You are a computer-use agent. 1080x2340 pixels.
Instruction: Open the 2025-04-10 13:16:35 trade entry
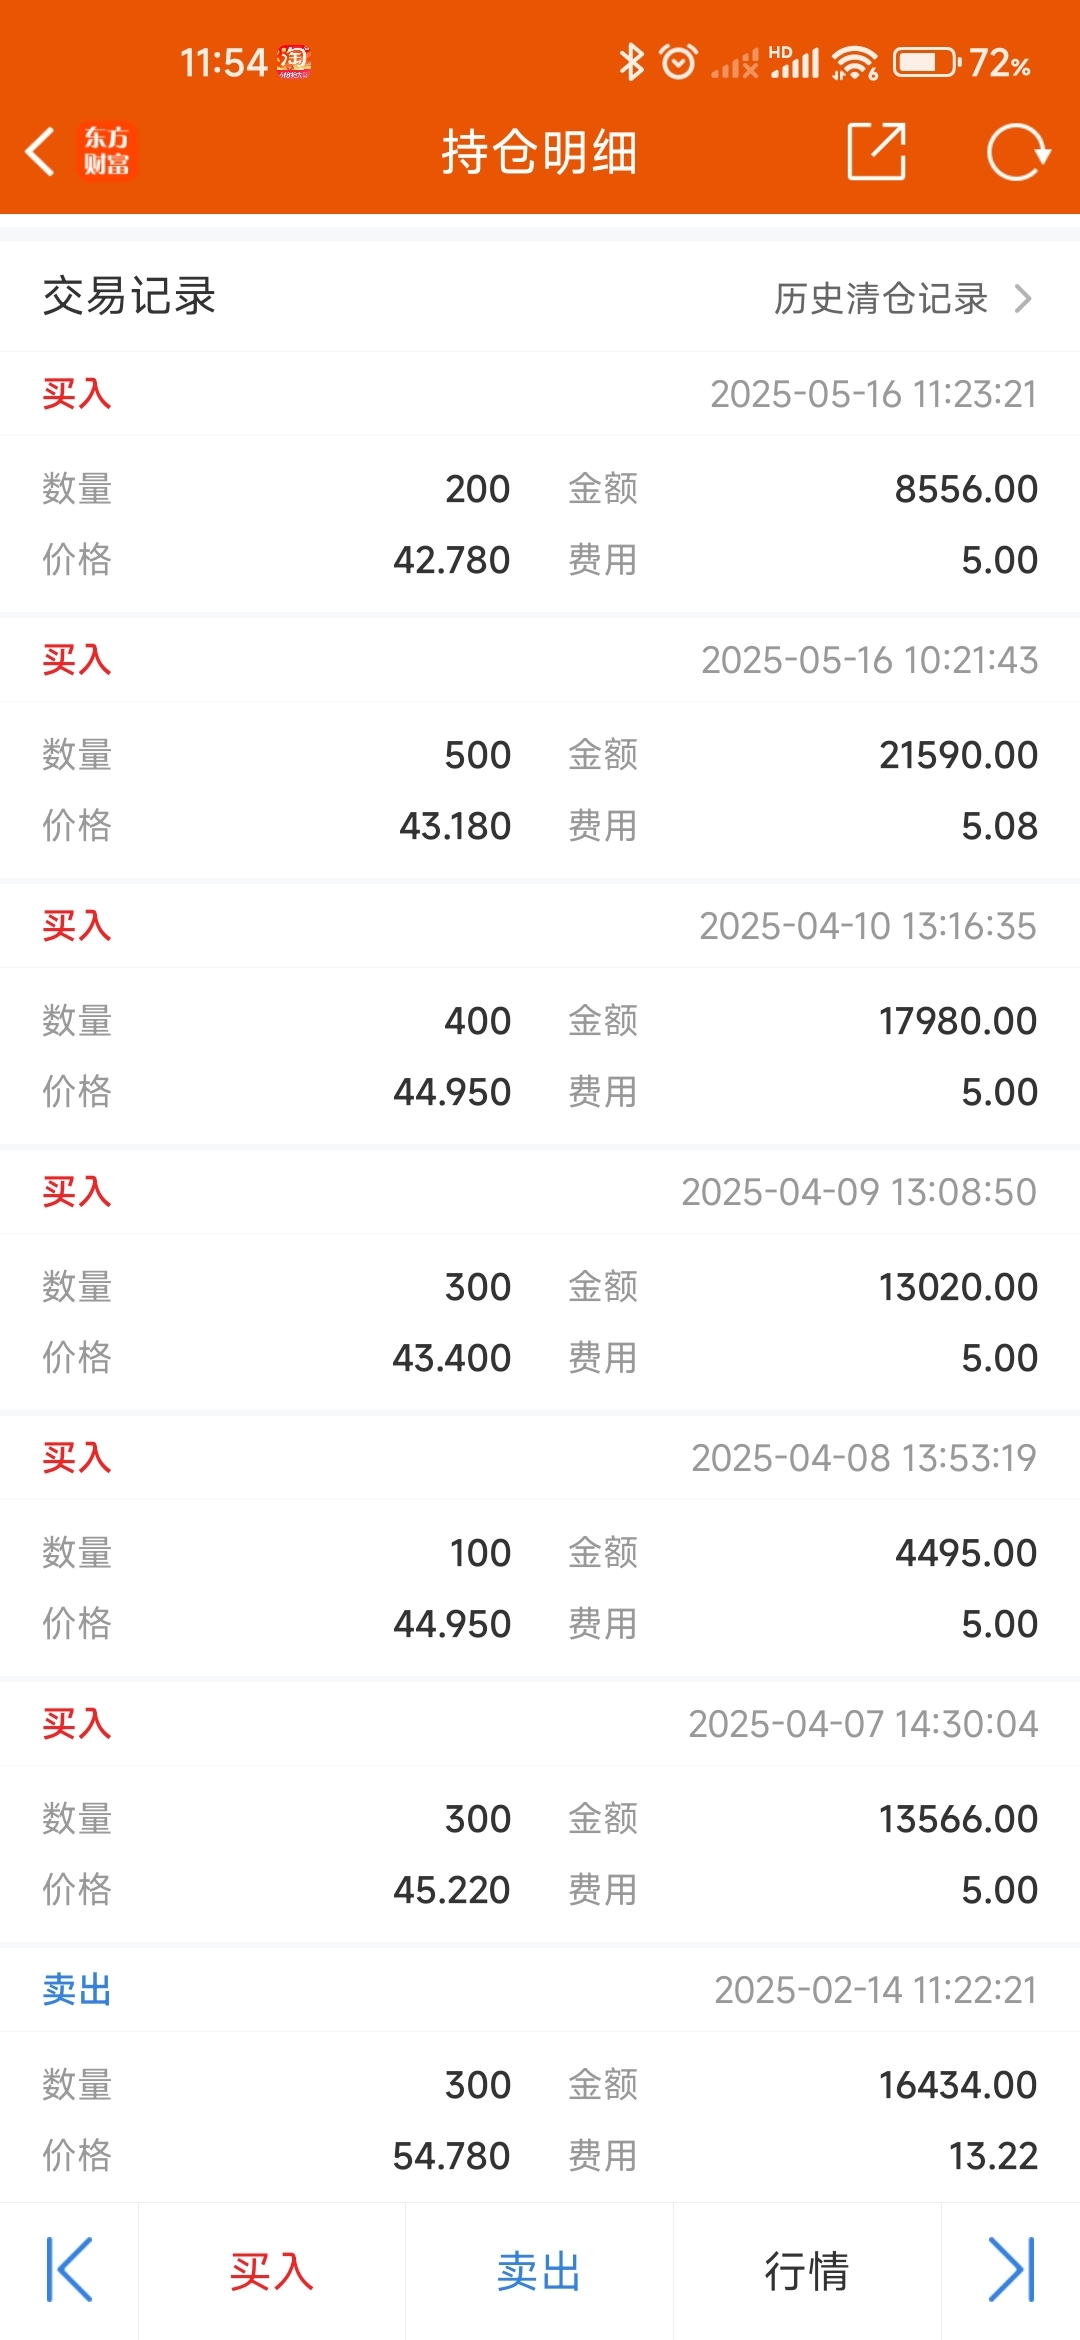[540, 1014]
